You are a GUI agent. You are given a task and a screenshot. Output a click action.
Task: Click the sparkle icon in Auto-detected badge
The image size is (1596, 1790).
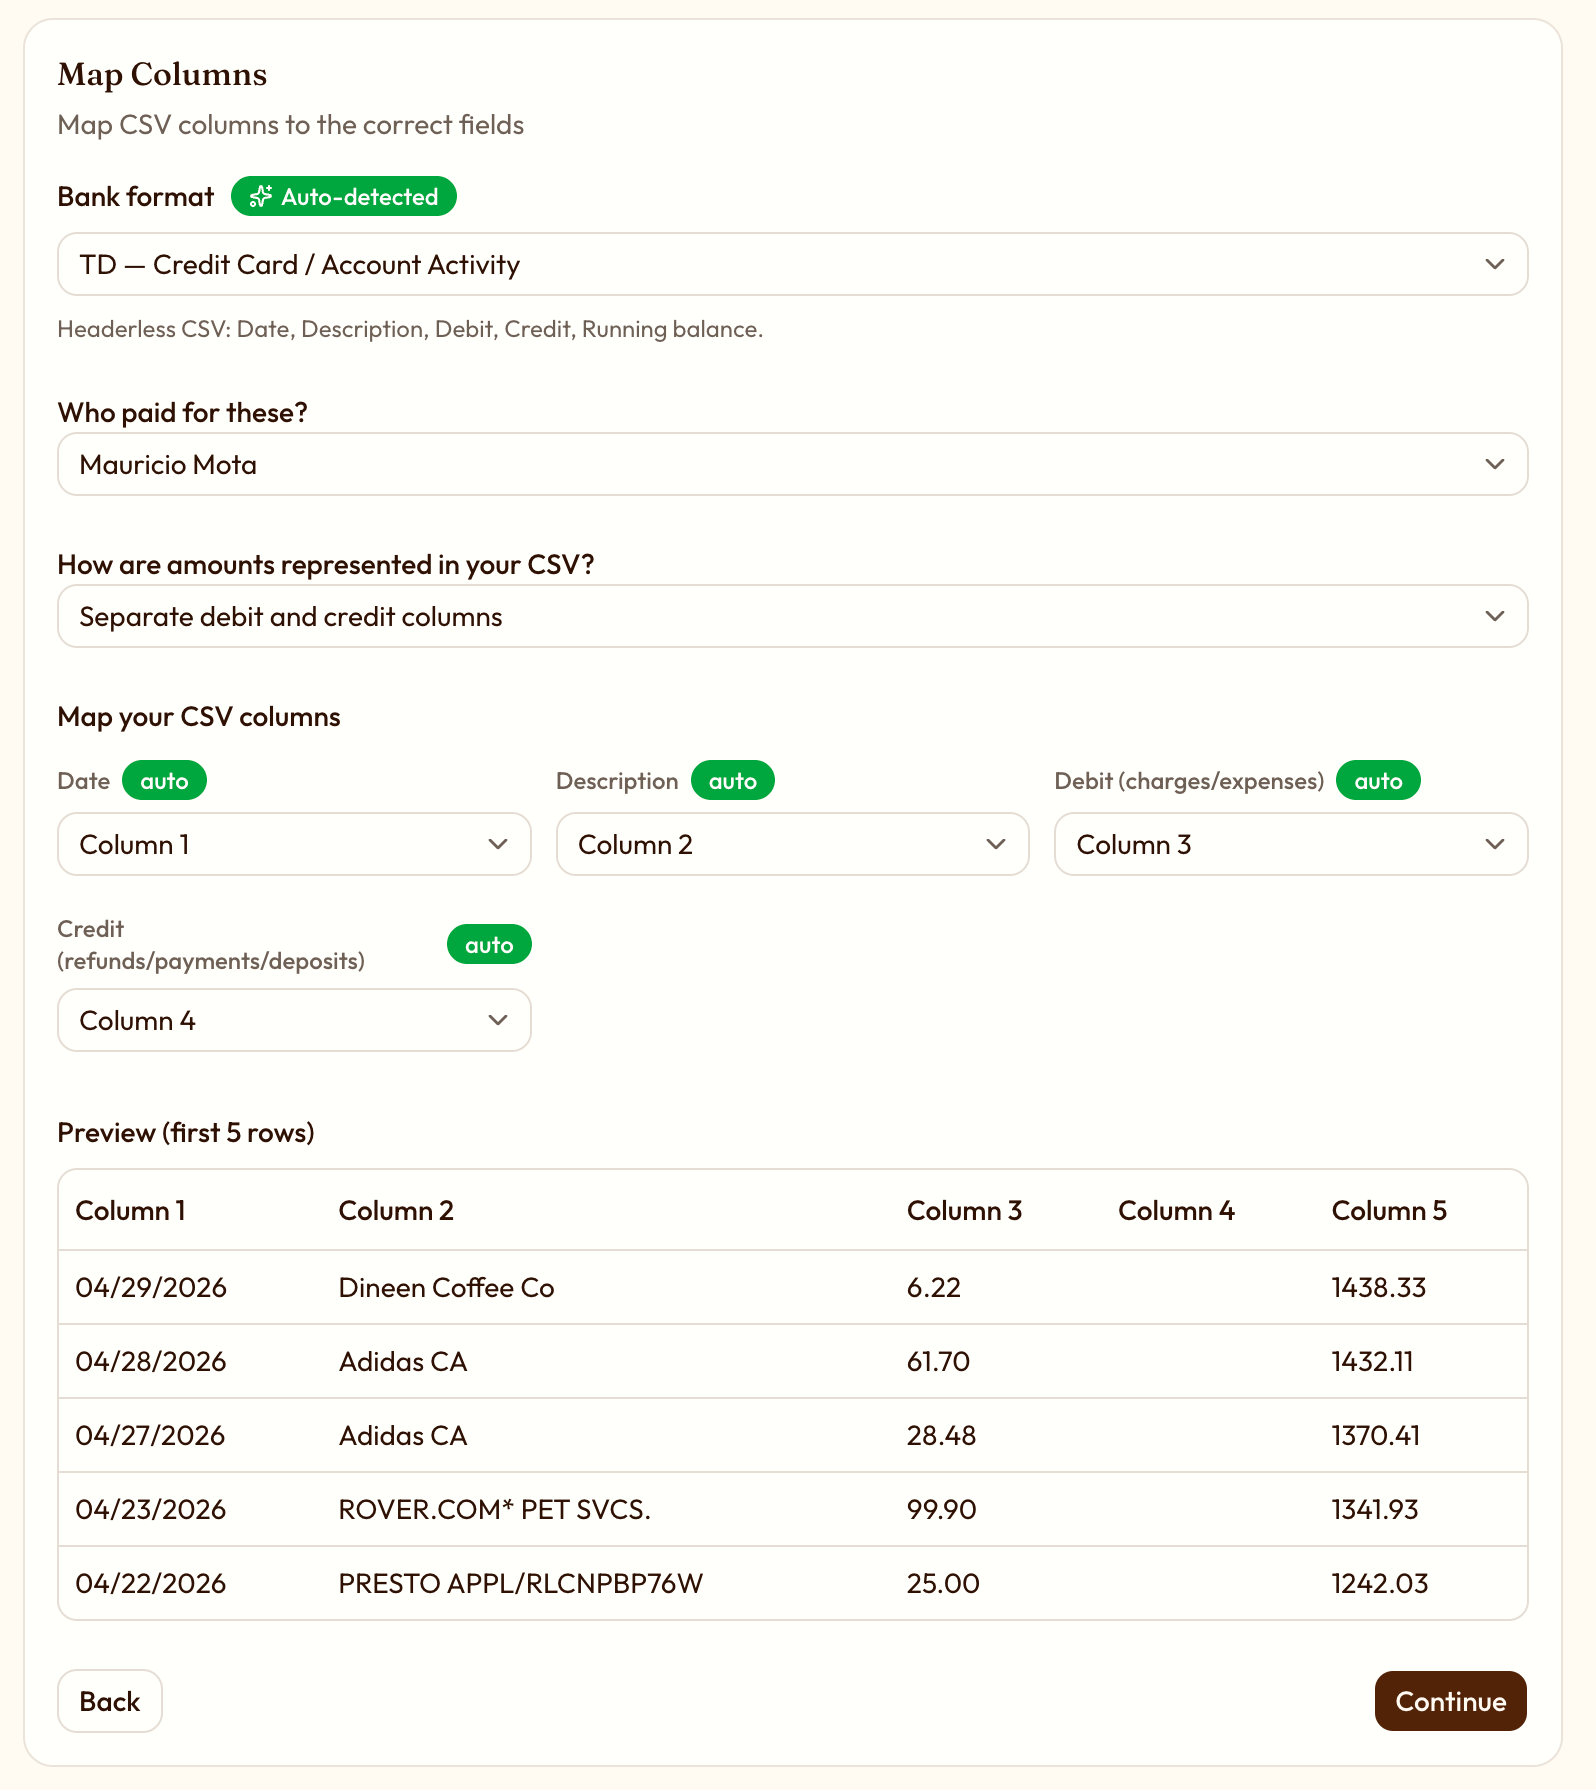tap(261, 197)
